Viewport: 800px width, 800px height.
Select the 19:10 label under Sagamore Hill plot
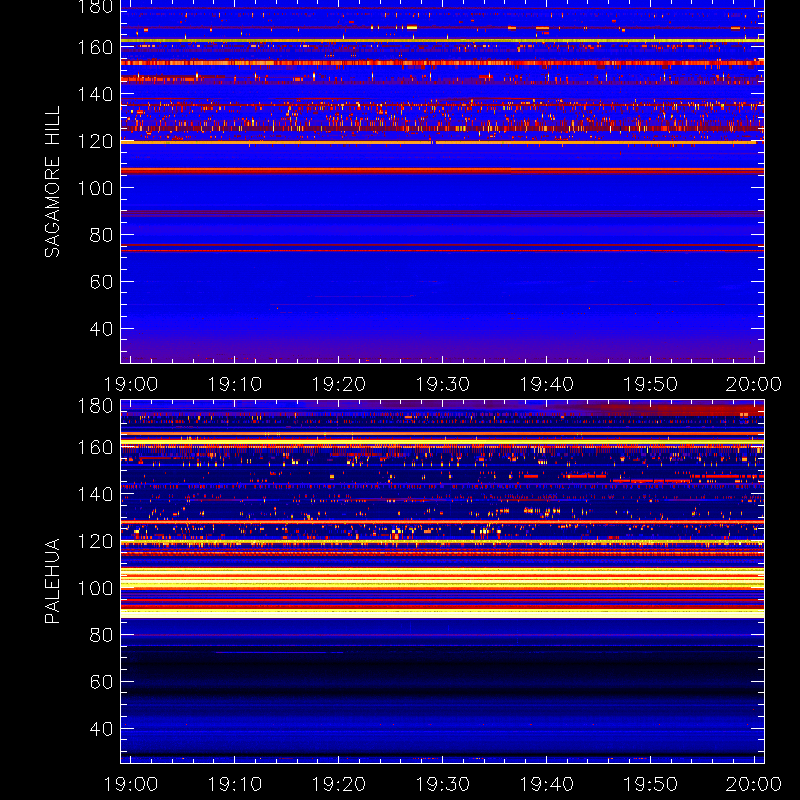pyautogui.click(x=234, y=384)
